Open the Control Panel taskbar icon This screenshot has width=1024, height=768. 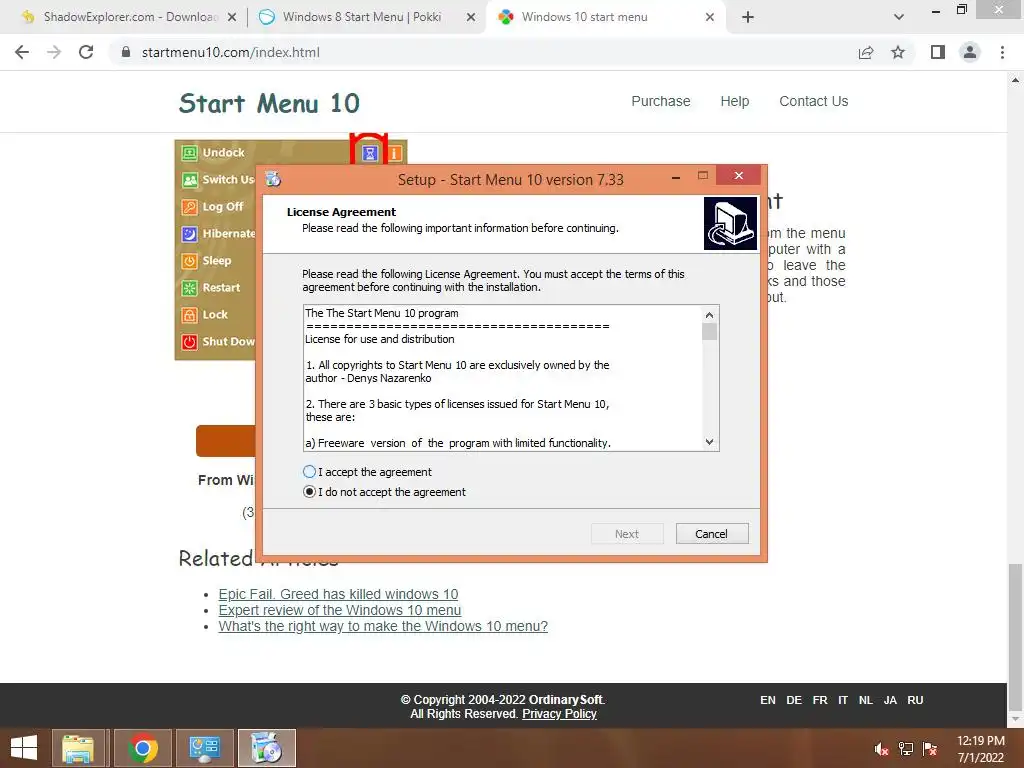[x=204, y=748]
